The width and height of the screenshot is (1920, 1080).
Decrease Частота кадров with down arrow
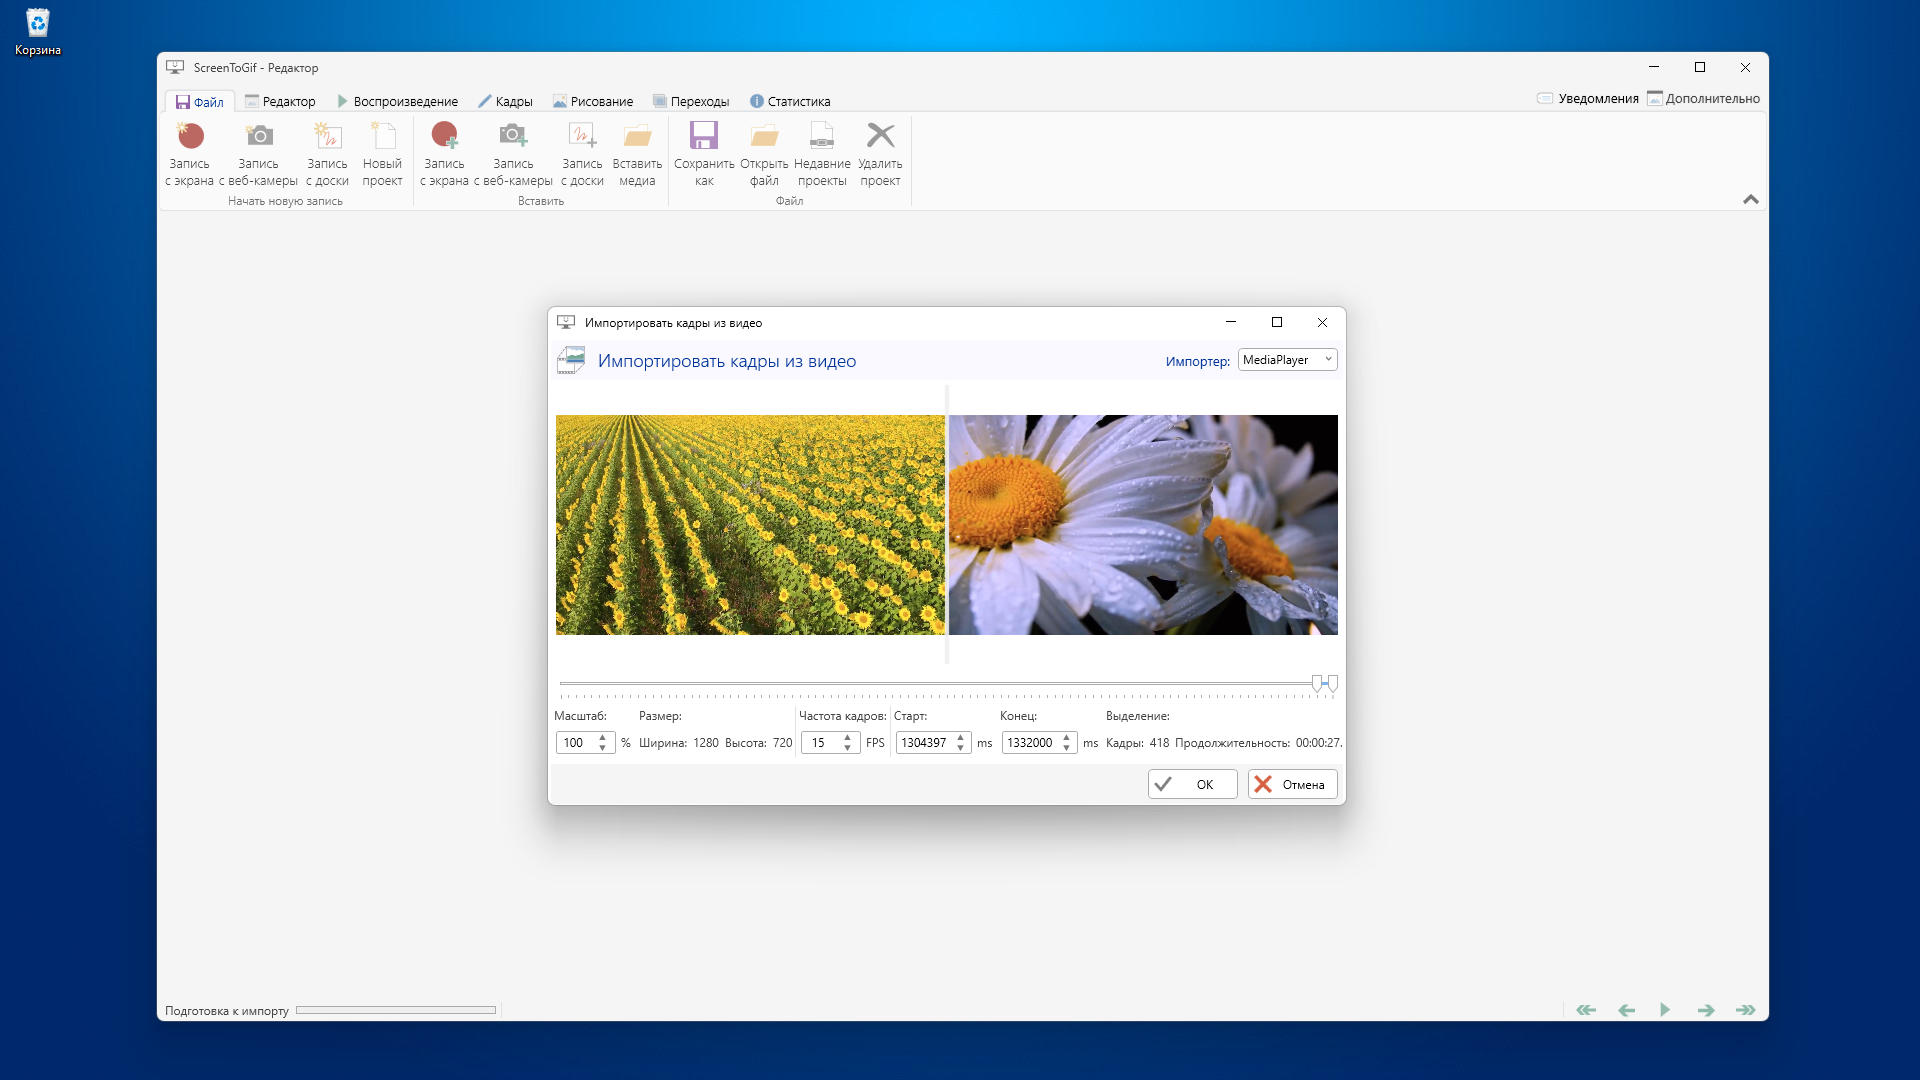click(x=847, y=748)
